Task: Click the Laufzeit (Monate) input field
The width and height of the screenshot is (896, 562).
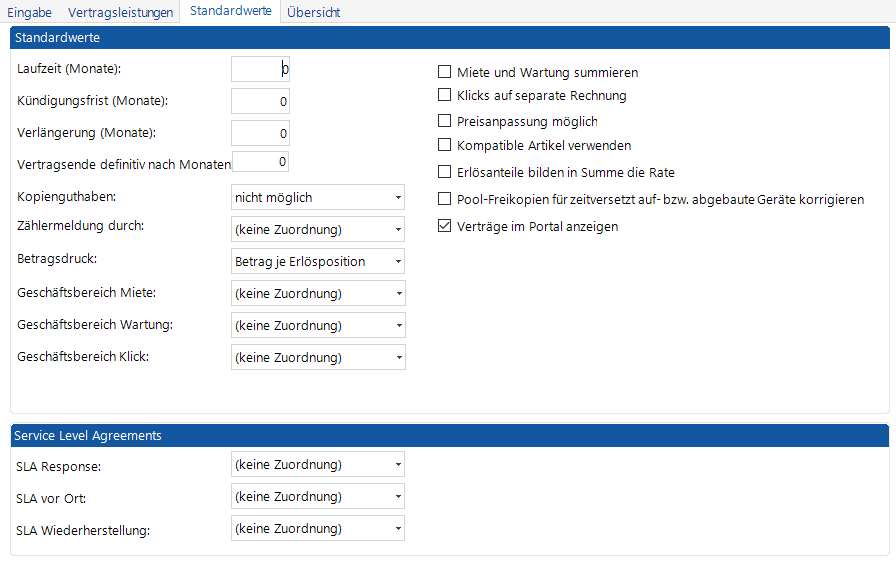Action: pos(260,69)
